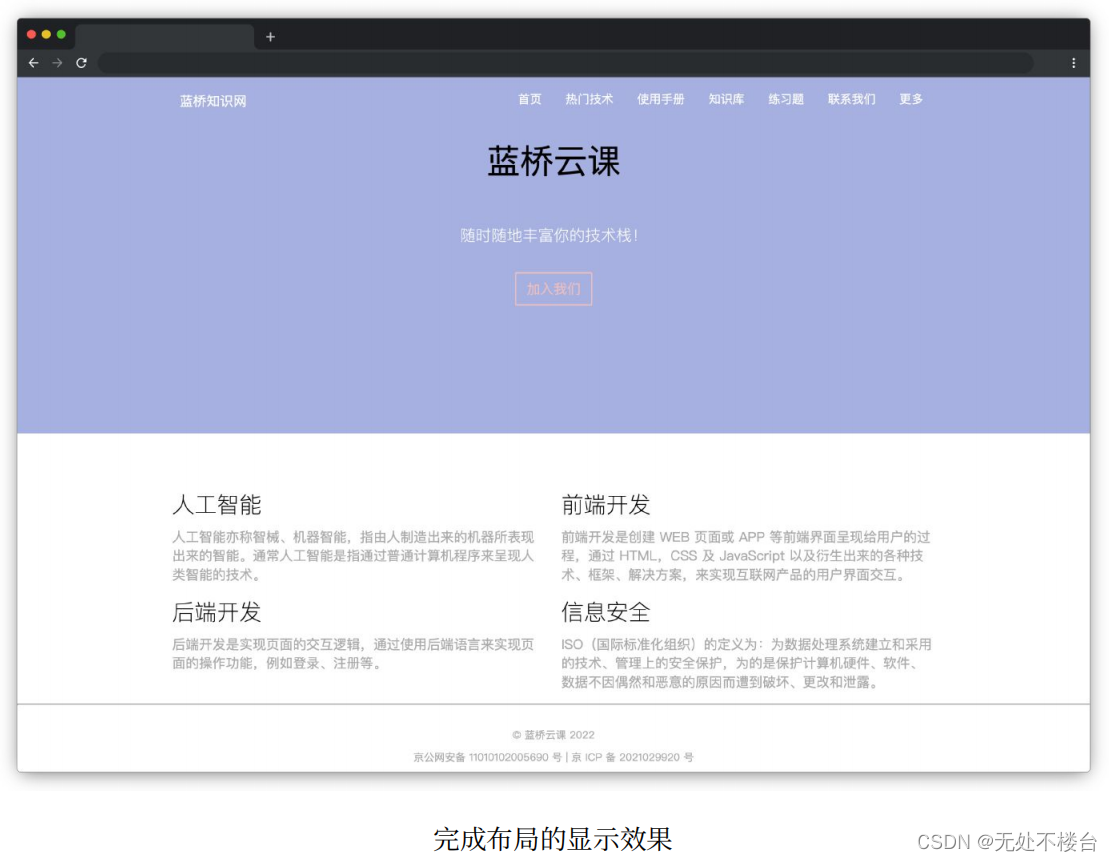
Task: Maximize window with green traffic light
Action: click(61, 34)
